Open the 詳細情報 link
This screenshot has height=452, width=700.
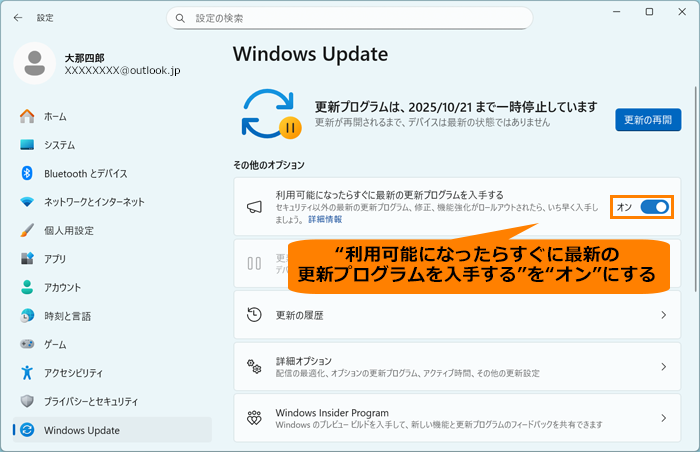point(325,219)
